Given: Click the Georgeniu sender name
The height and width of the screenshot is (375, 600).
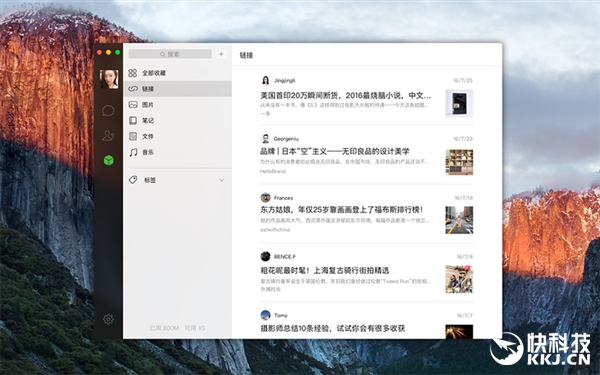Looking at the screenshot, I should 286,139.
